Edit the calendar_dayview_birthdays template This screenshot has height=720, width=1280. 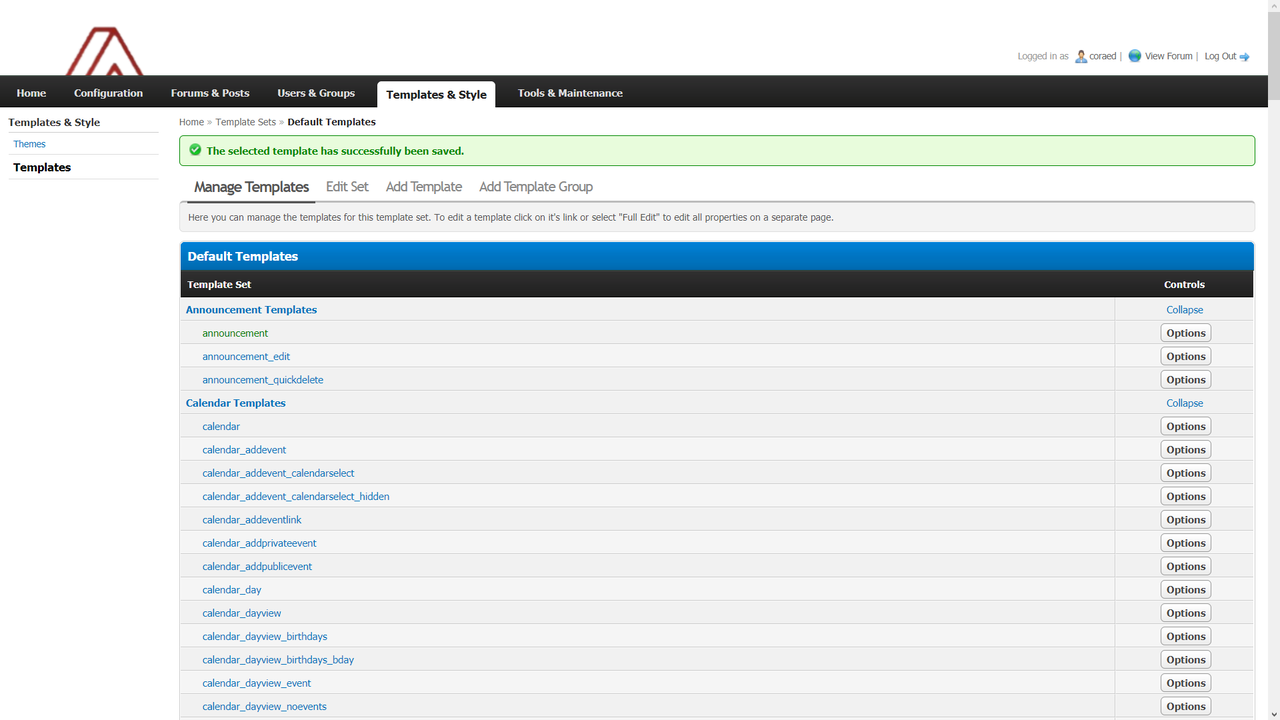[265, 636]
